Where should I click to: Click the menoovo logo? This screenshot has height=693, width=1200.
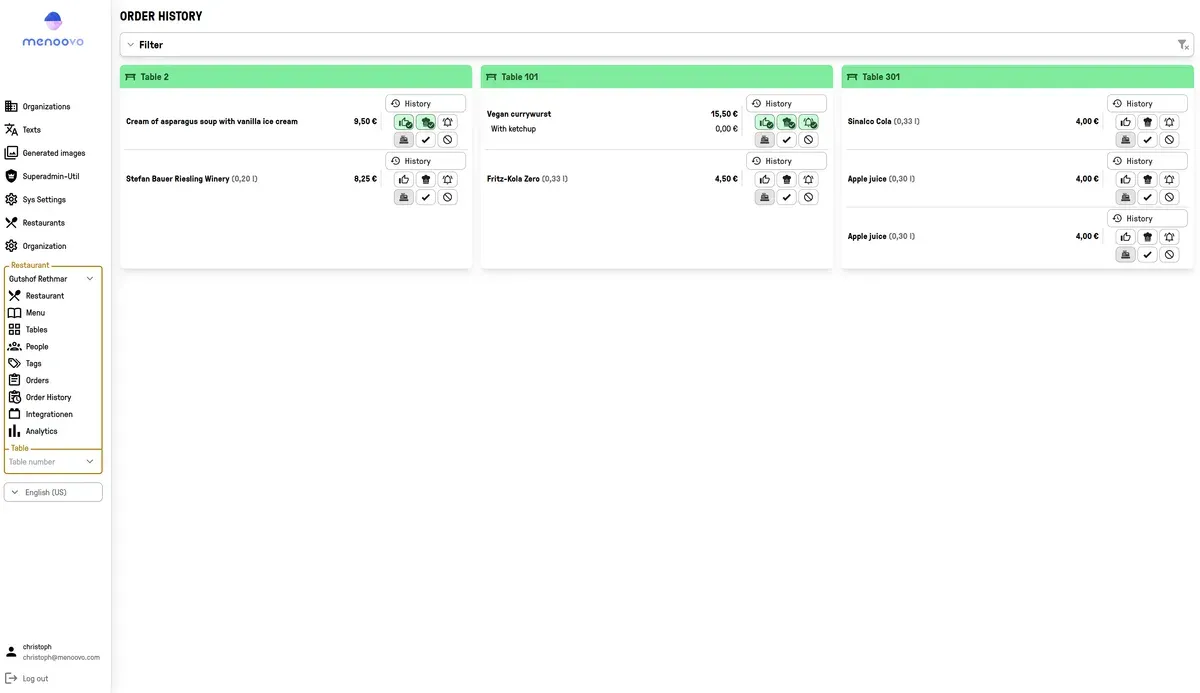coord(54,30)
